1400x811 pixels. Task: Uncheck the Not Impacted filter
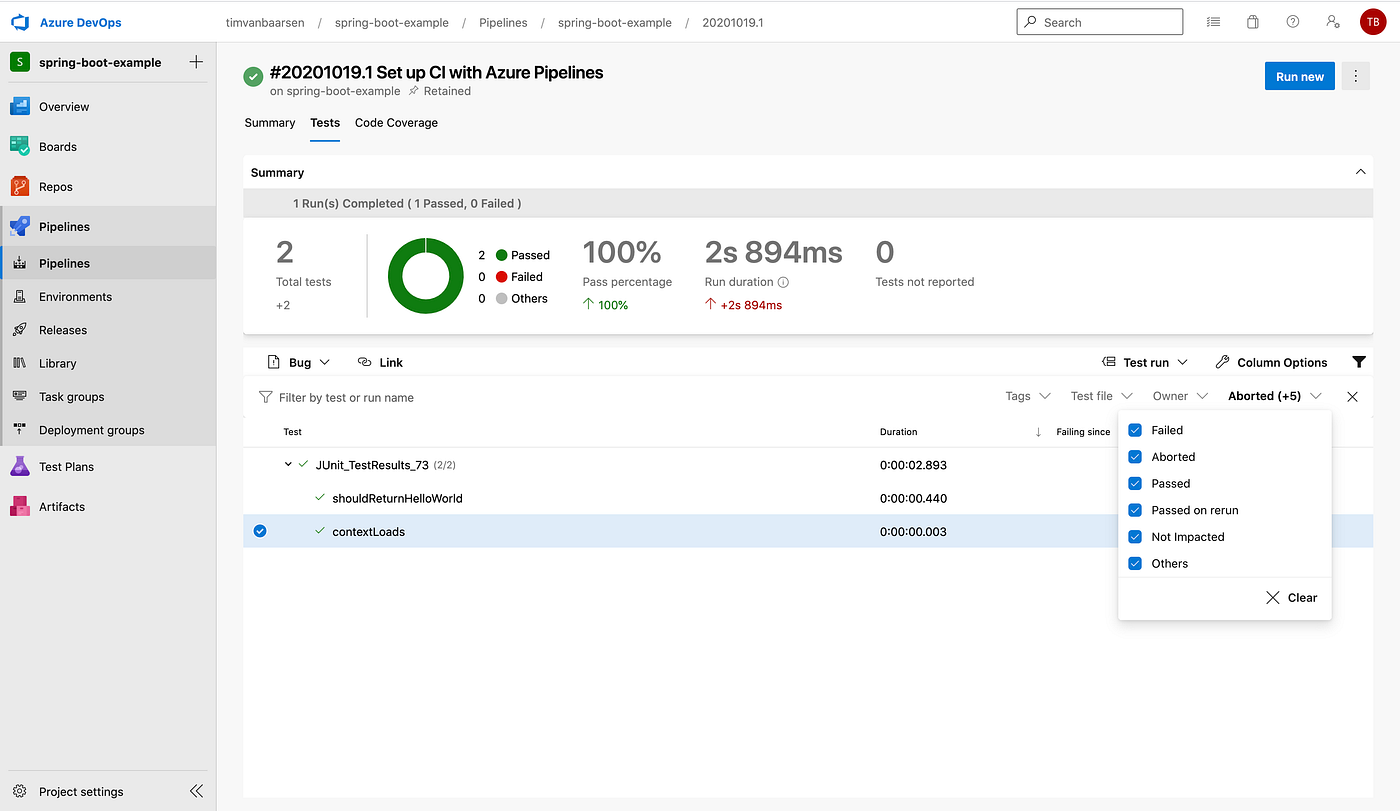tap(1135, 537)
